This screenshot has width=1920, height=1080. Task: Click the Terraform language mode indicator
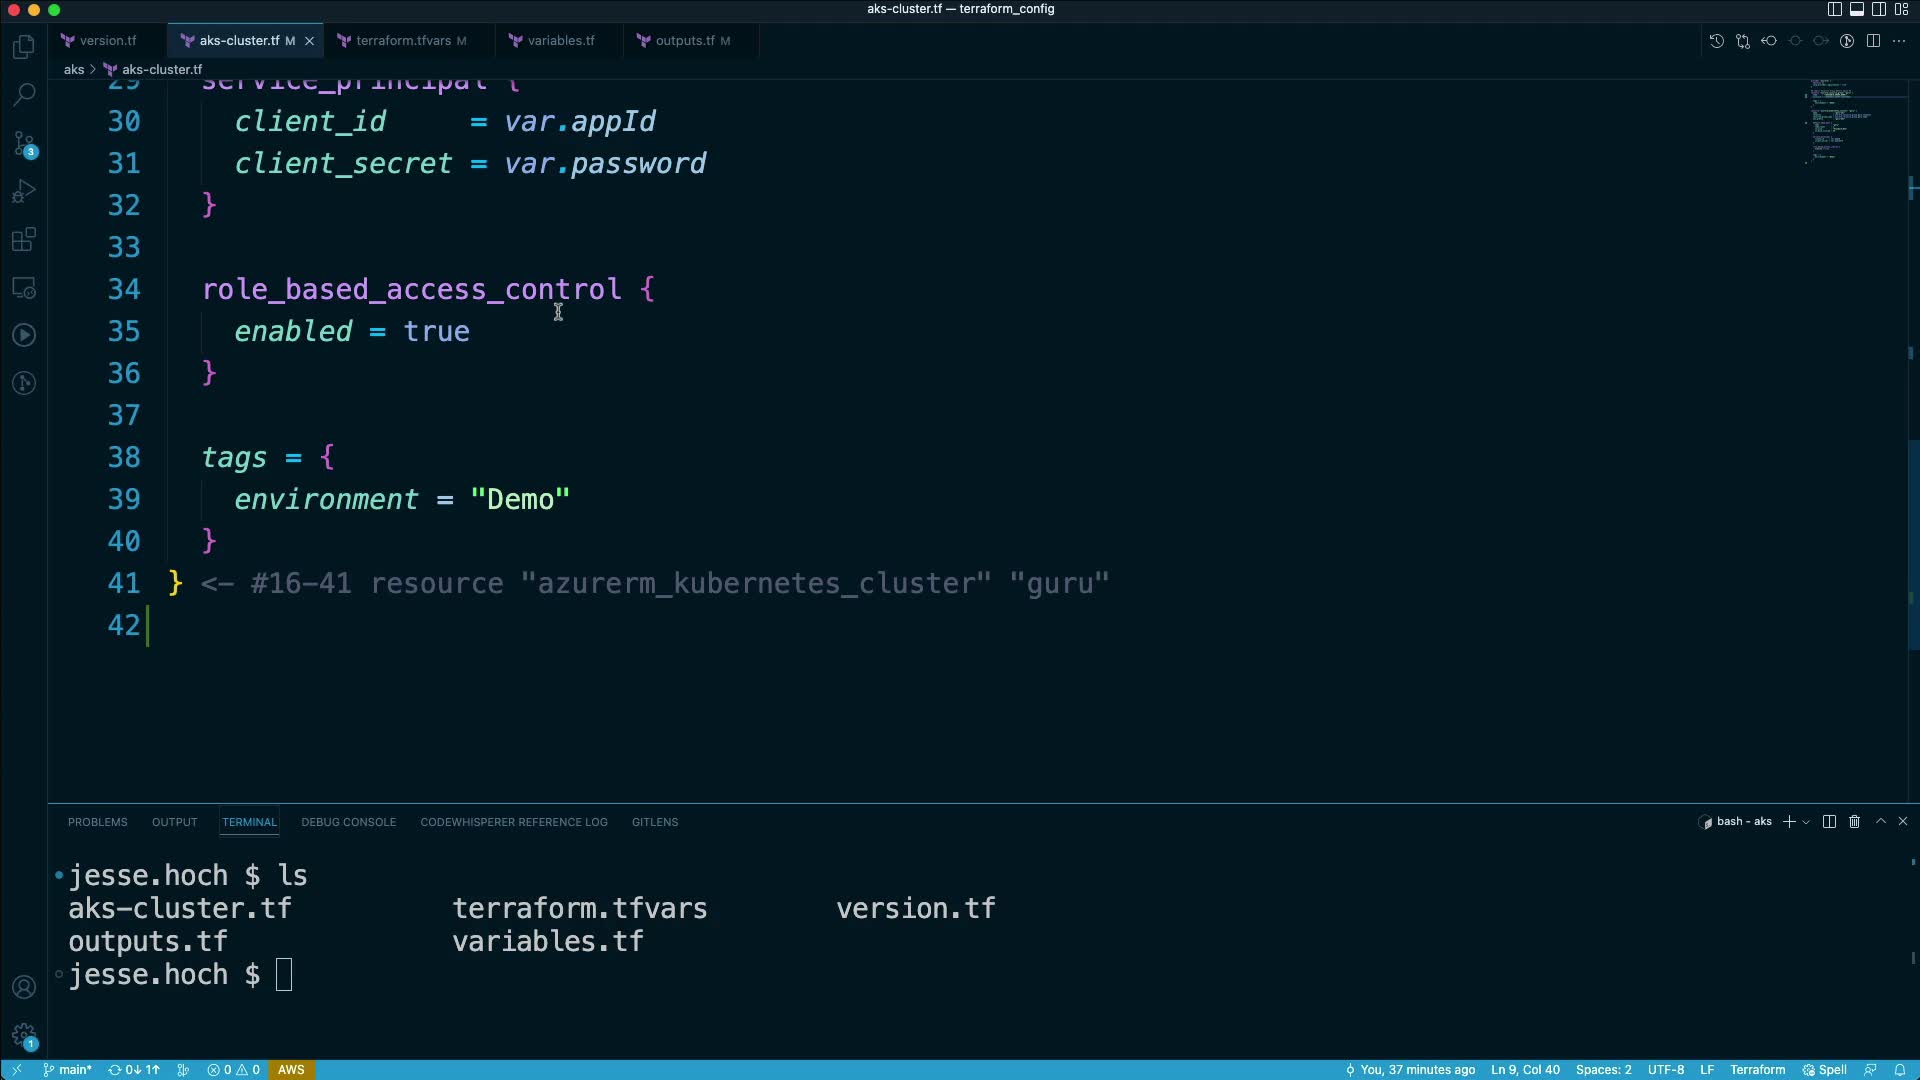pos(1757,1069)
